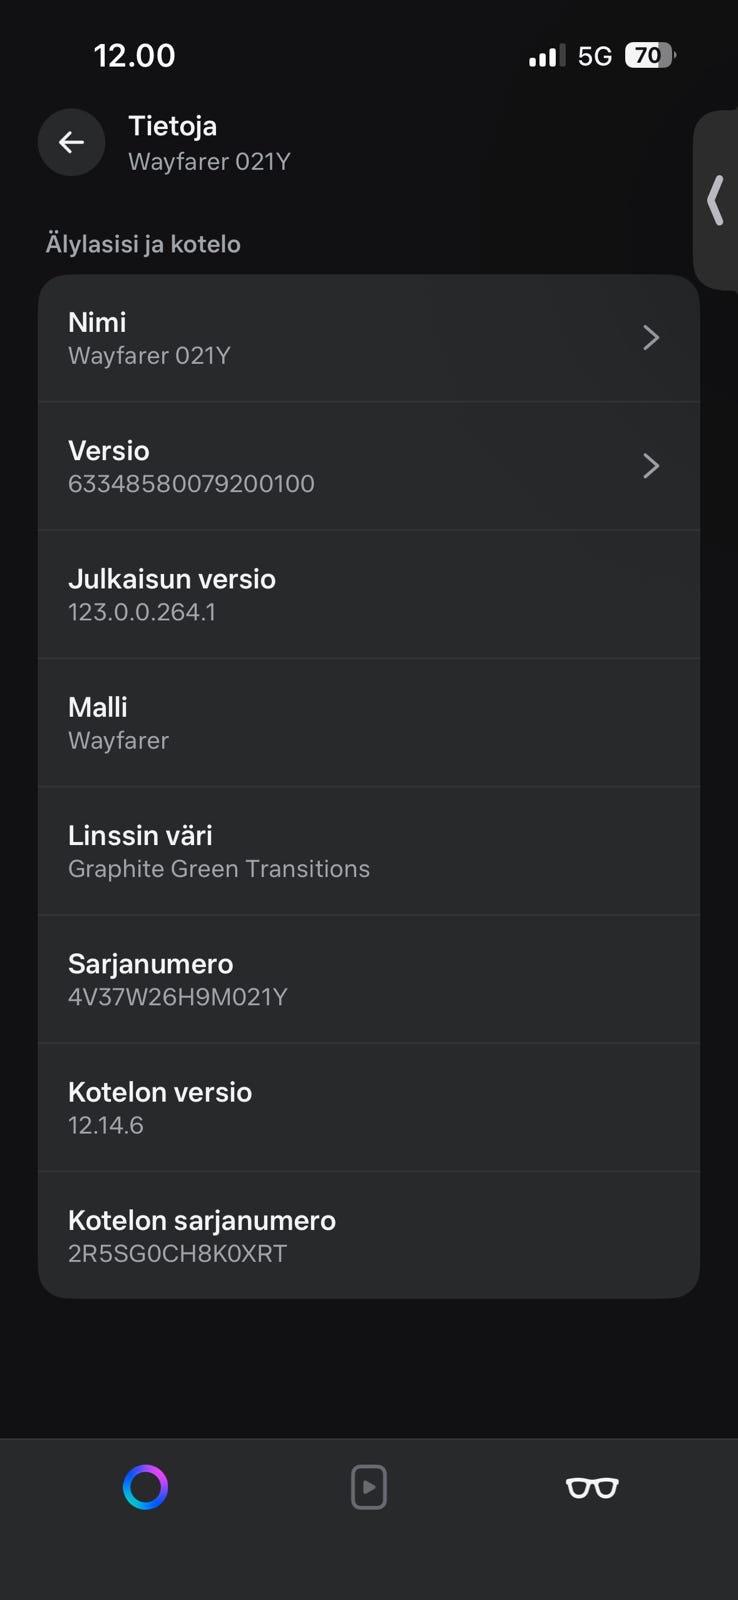The height and width of the screenshot is (1600, 738).
Task: Tap the 5G network indicator
Action: (x=595, y=57)
